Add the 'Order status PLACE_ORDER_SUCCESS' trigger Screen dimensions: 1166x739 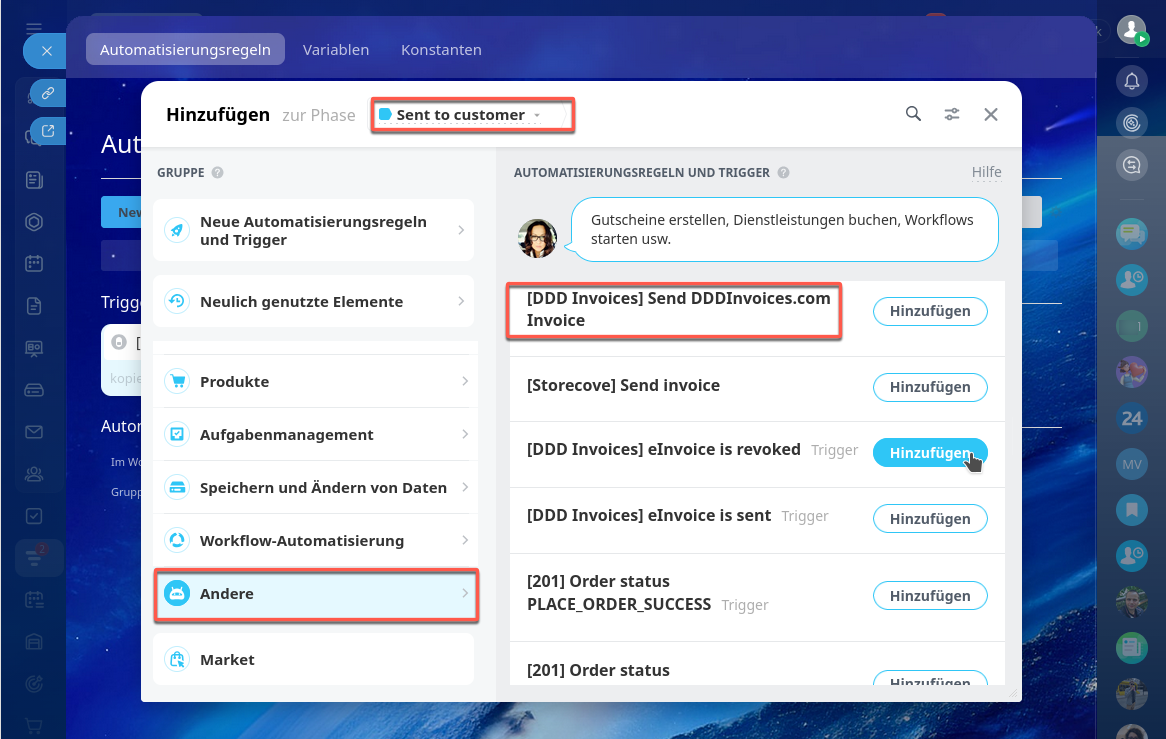[x=930, y=596]
